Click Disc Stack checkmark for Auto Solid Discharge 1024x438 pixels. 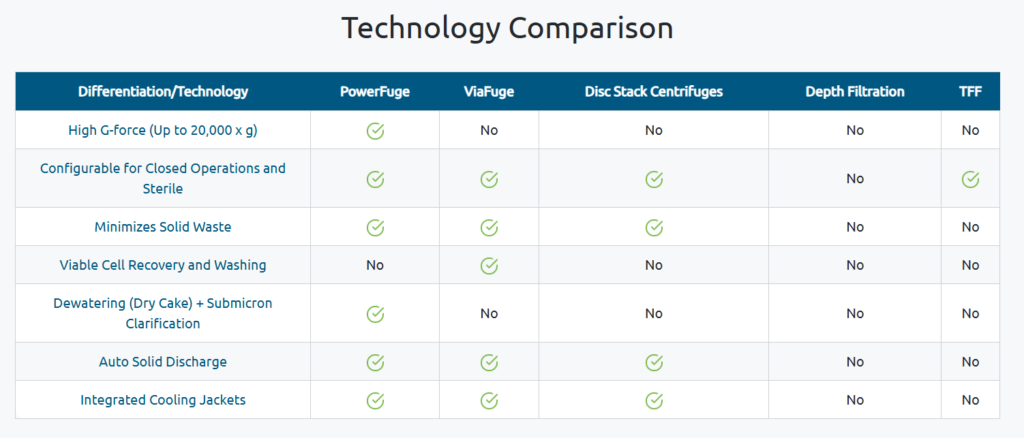654,362
